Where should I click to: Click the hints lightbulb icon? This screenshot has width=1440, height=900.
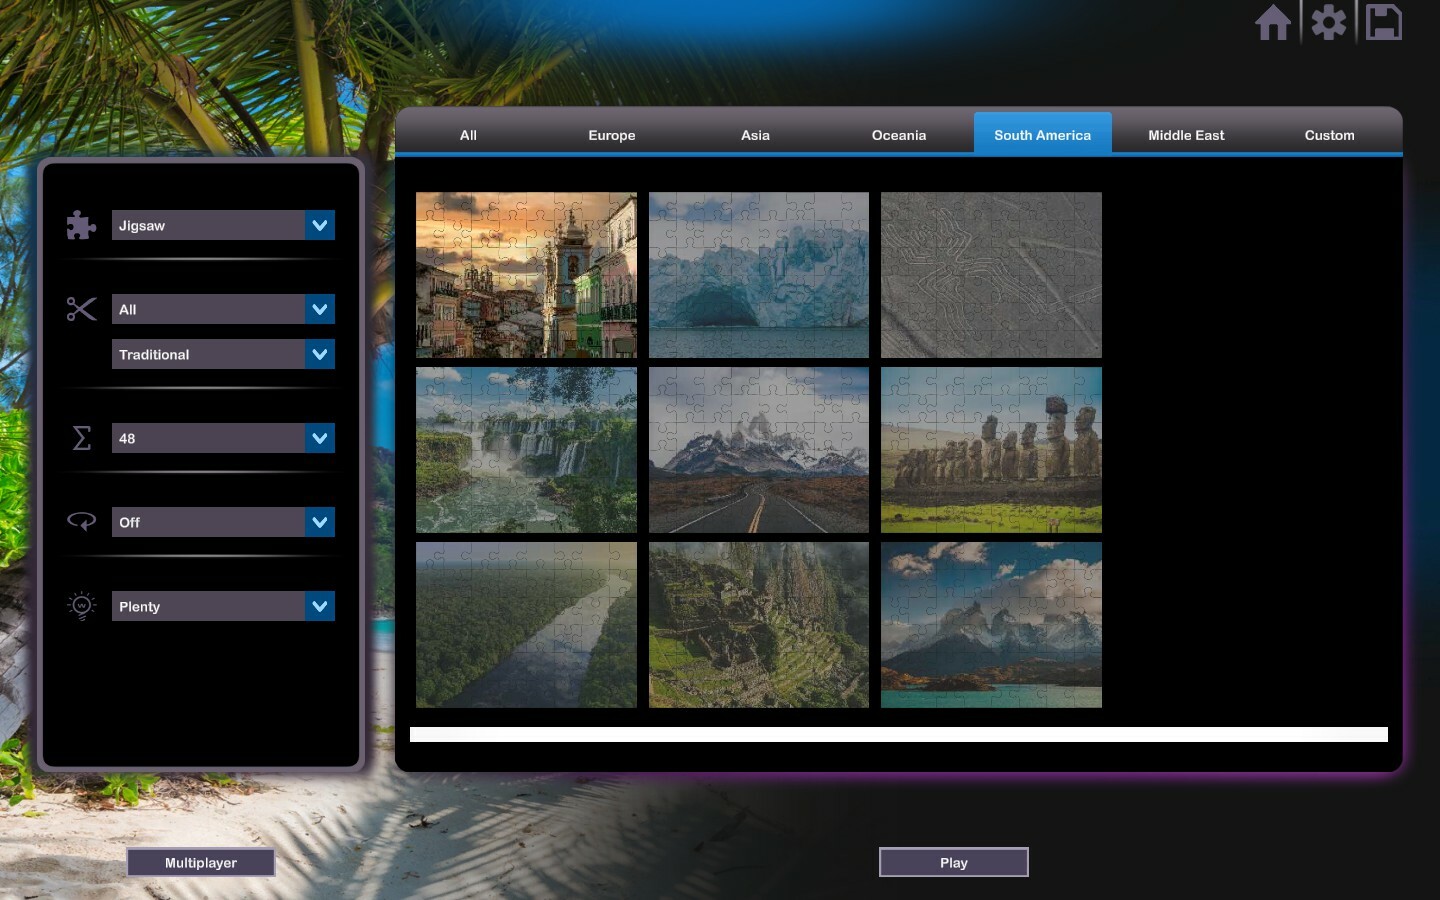pos(81,605)
